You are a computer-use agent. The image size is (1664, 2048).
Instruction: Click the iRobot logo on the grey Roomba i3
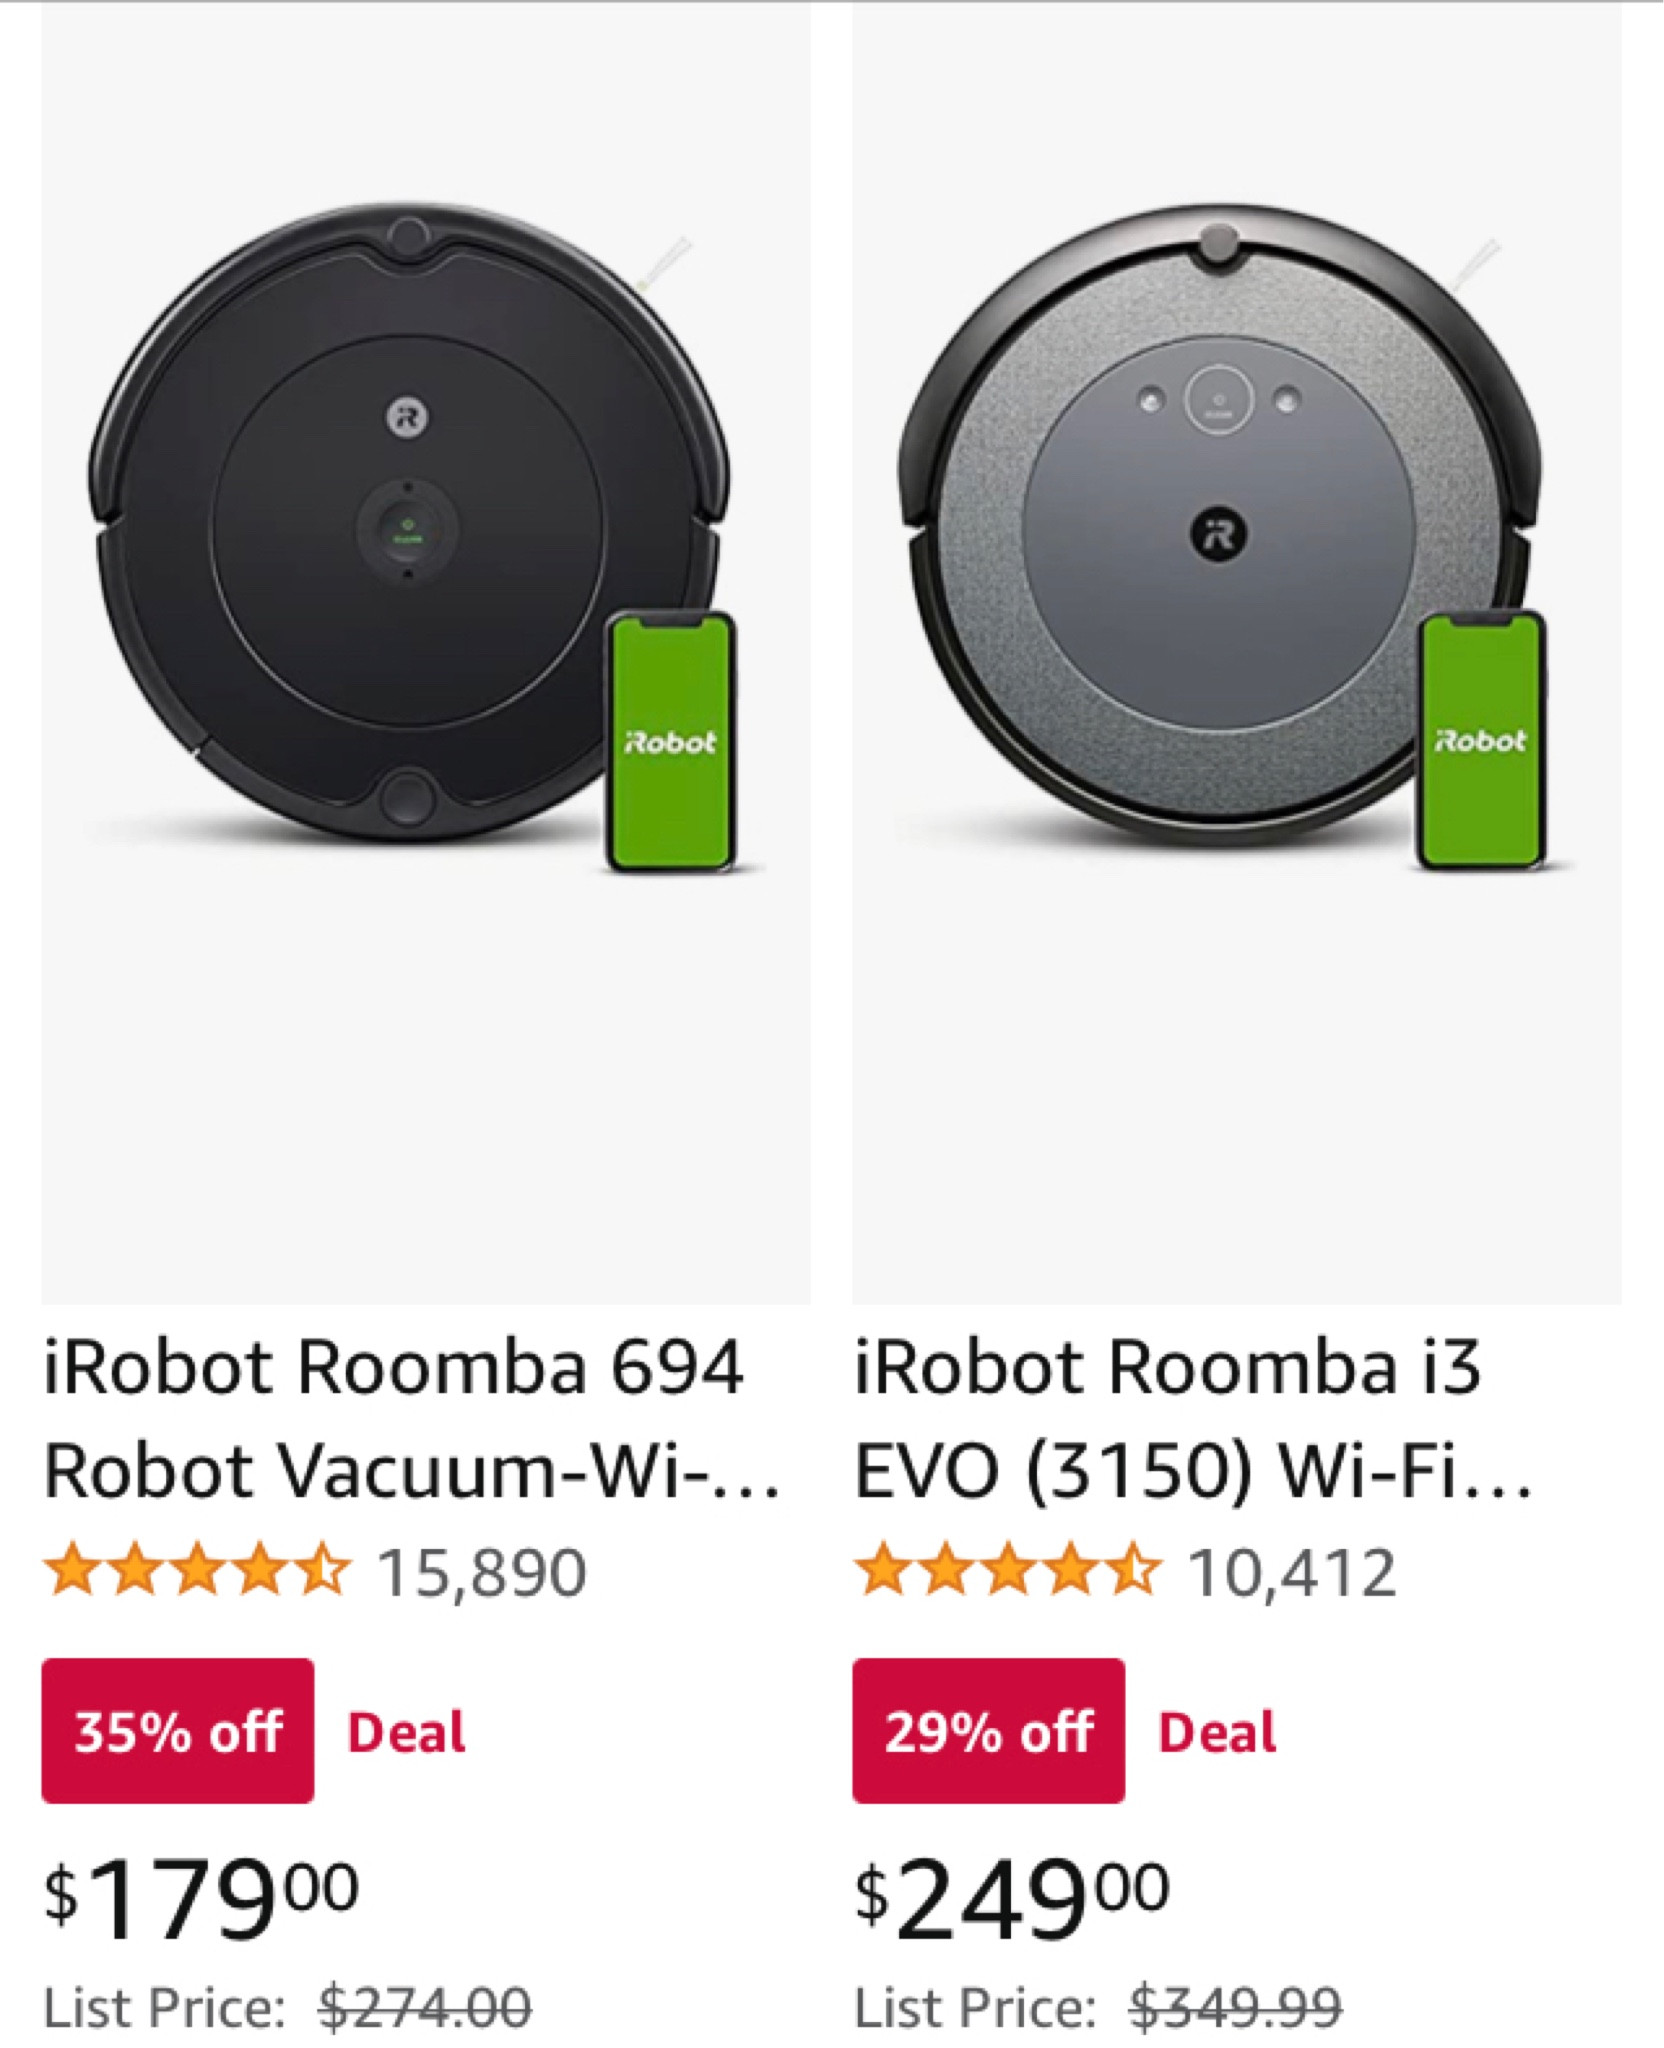(1218, 535)
